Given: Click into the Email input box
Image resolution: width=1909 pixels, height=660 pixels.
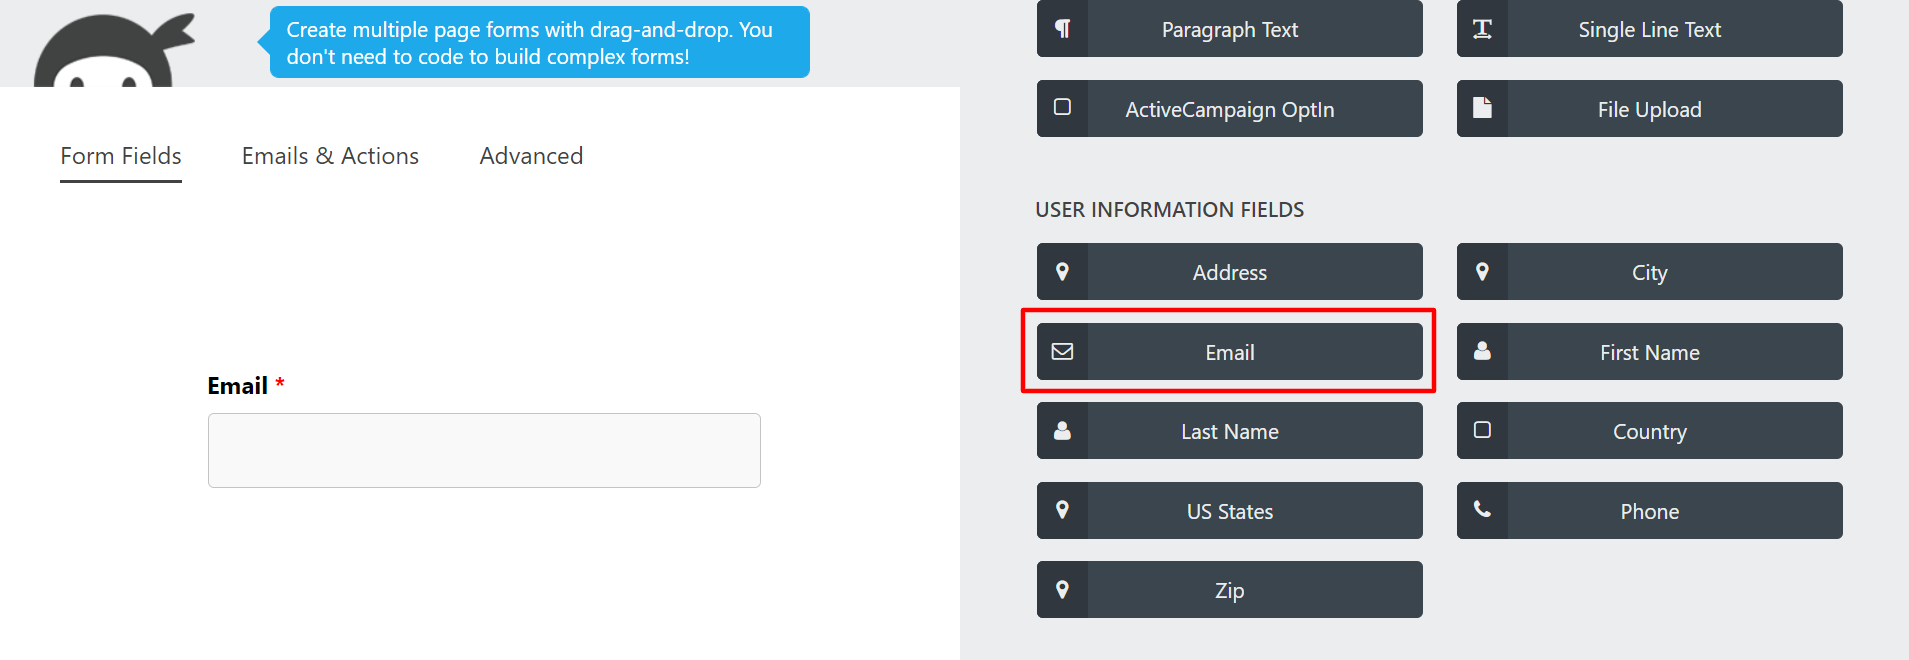Looking at the screenshot, I should tap(484, 450).
